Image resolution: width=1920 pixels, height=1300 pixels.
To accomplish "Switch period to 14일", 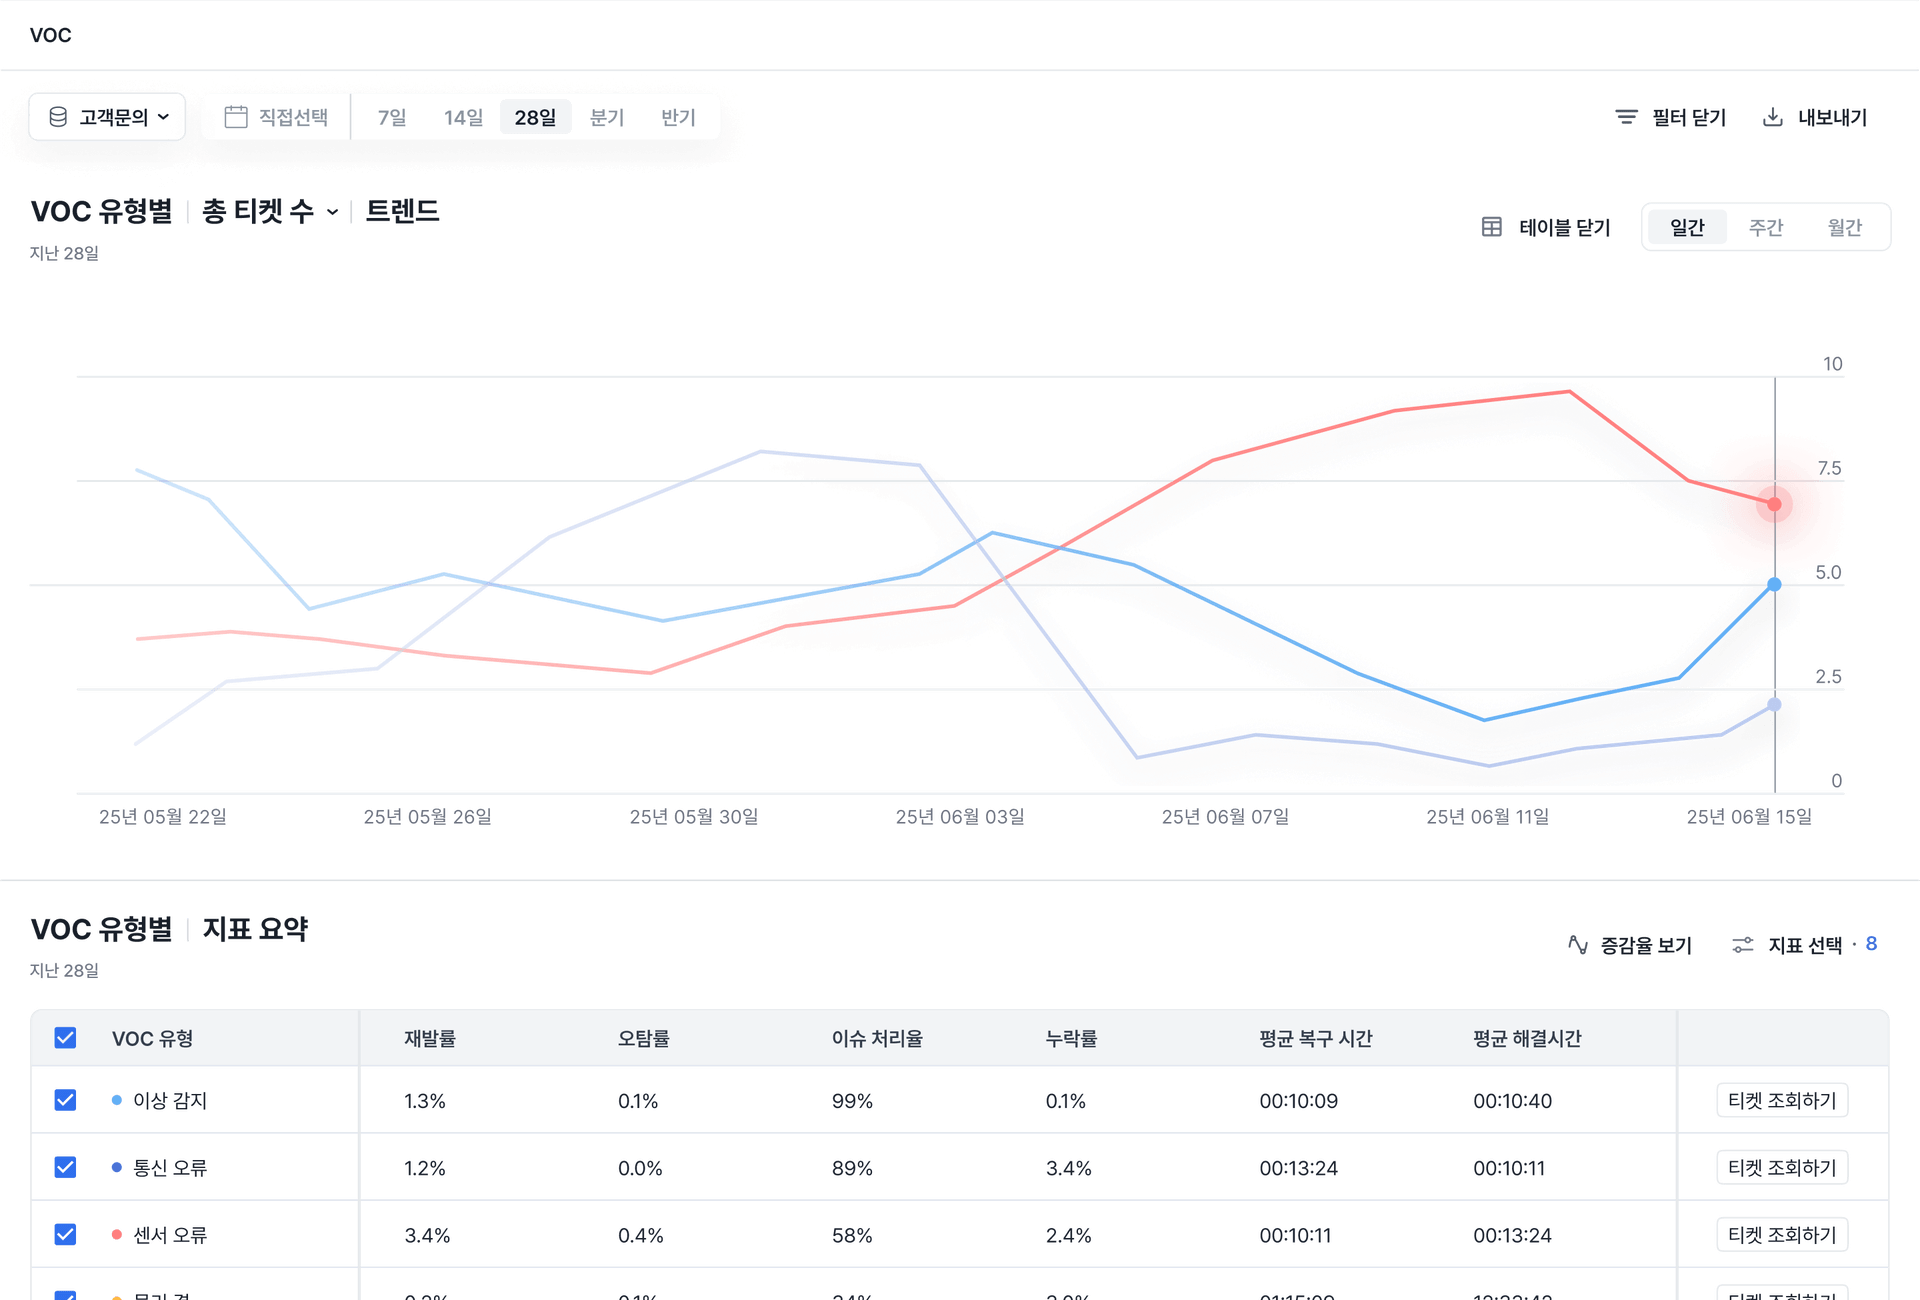I will click(463, 117).
